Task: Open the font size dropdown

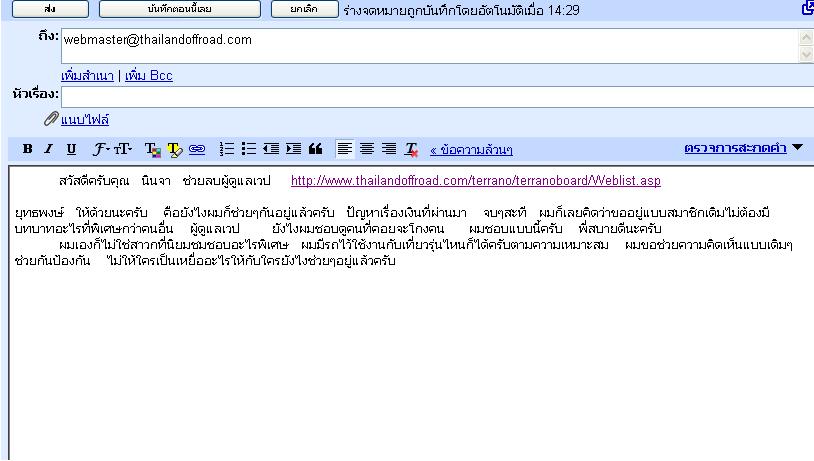Action: (123, 150)
